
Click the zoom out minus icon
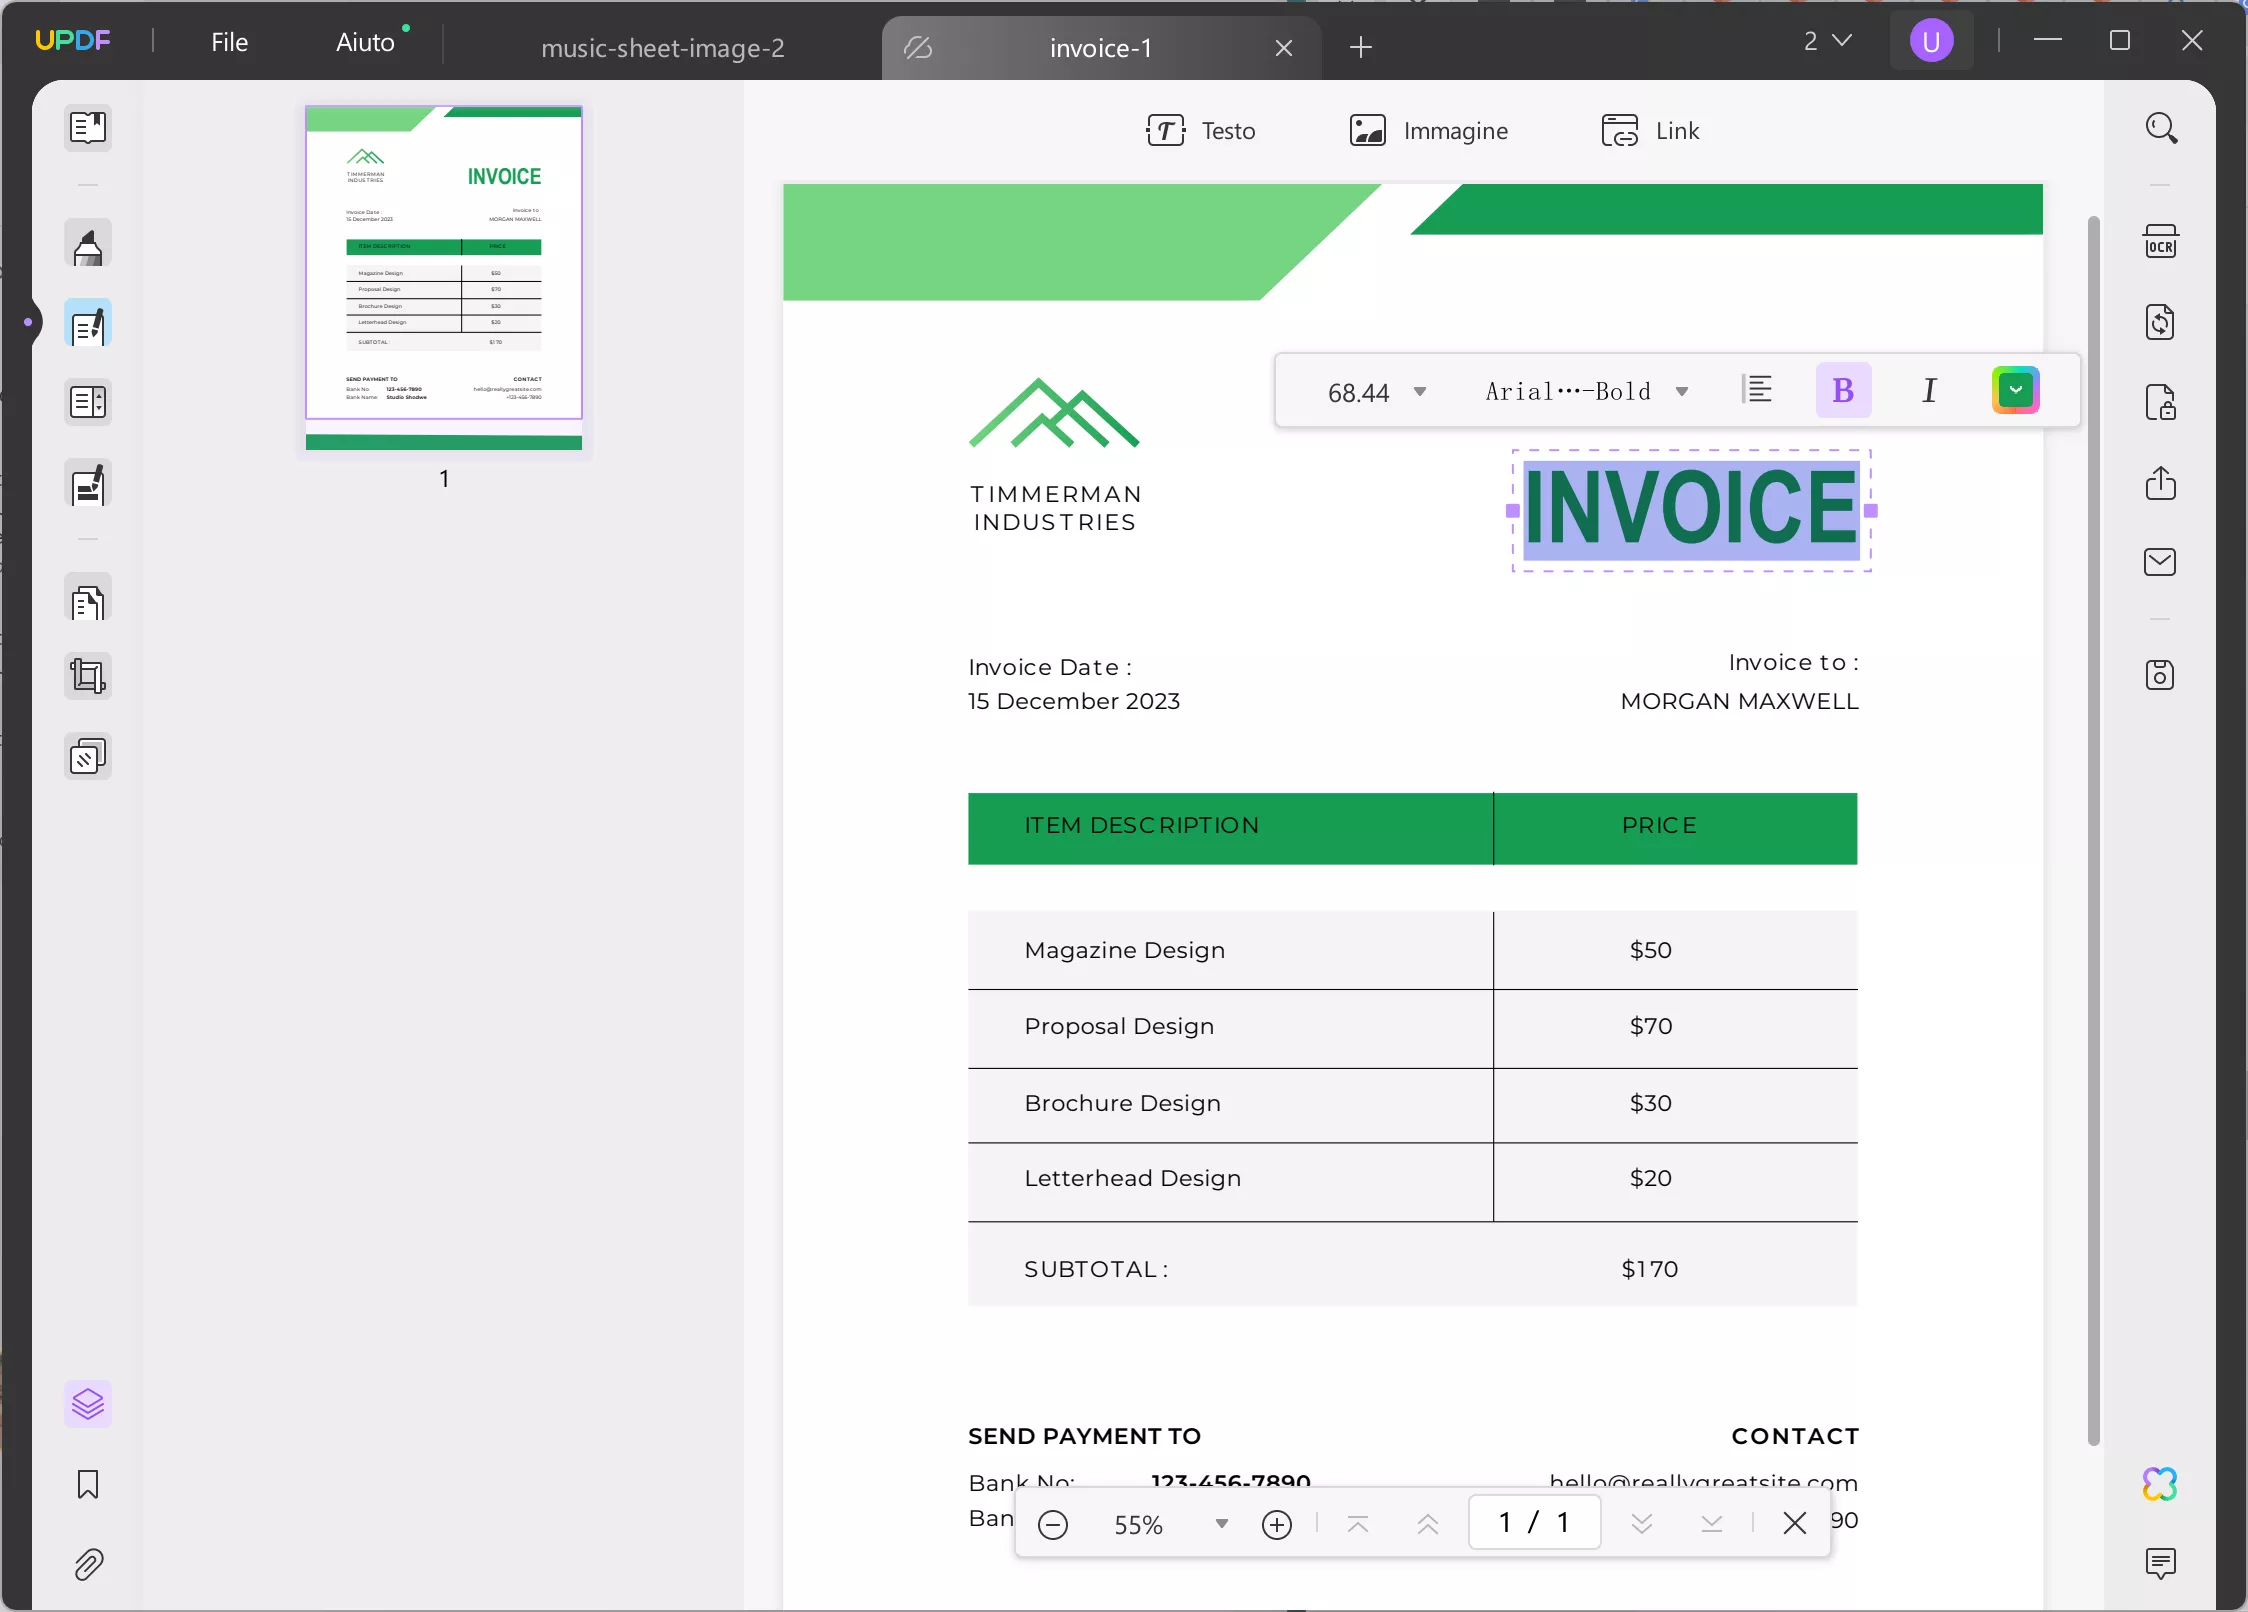[1053, 1525]
